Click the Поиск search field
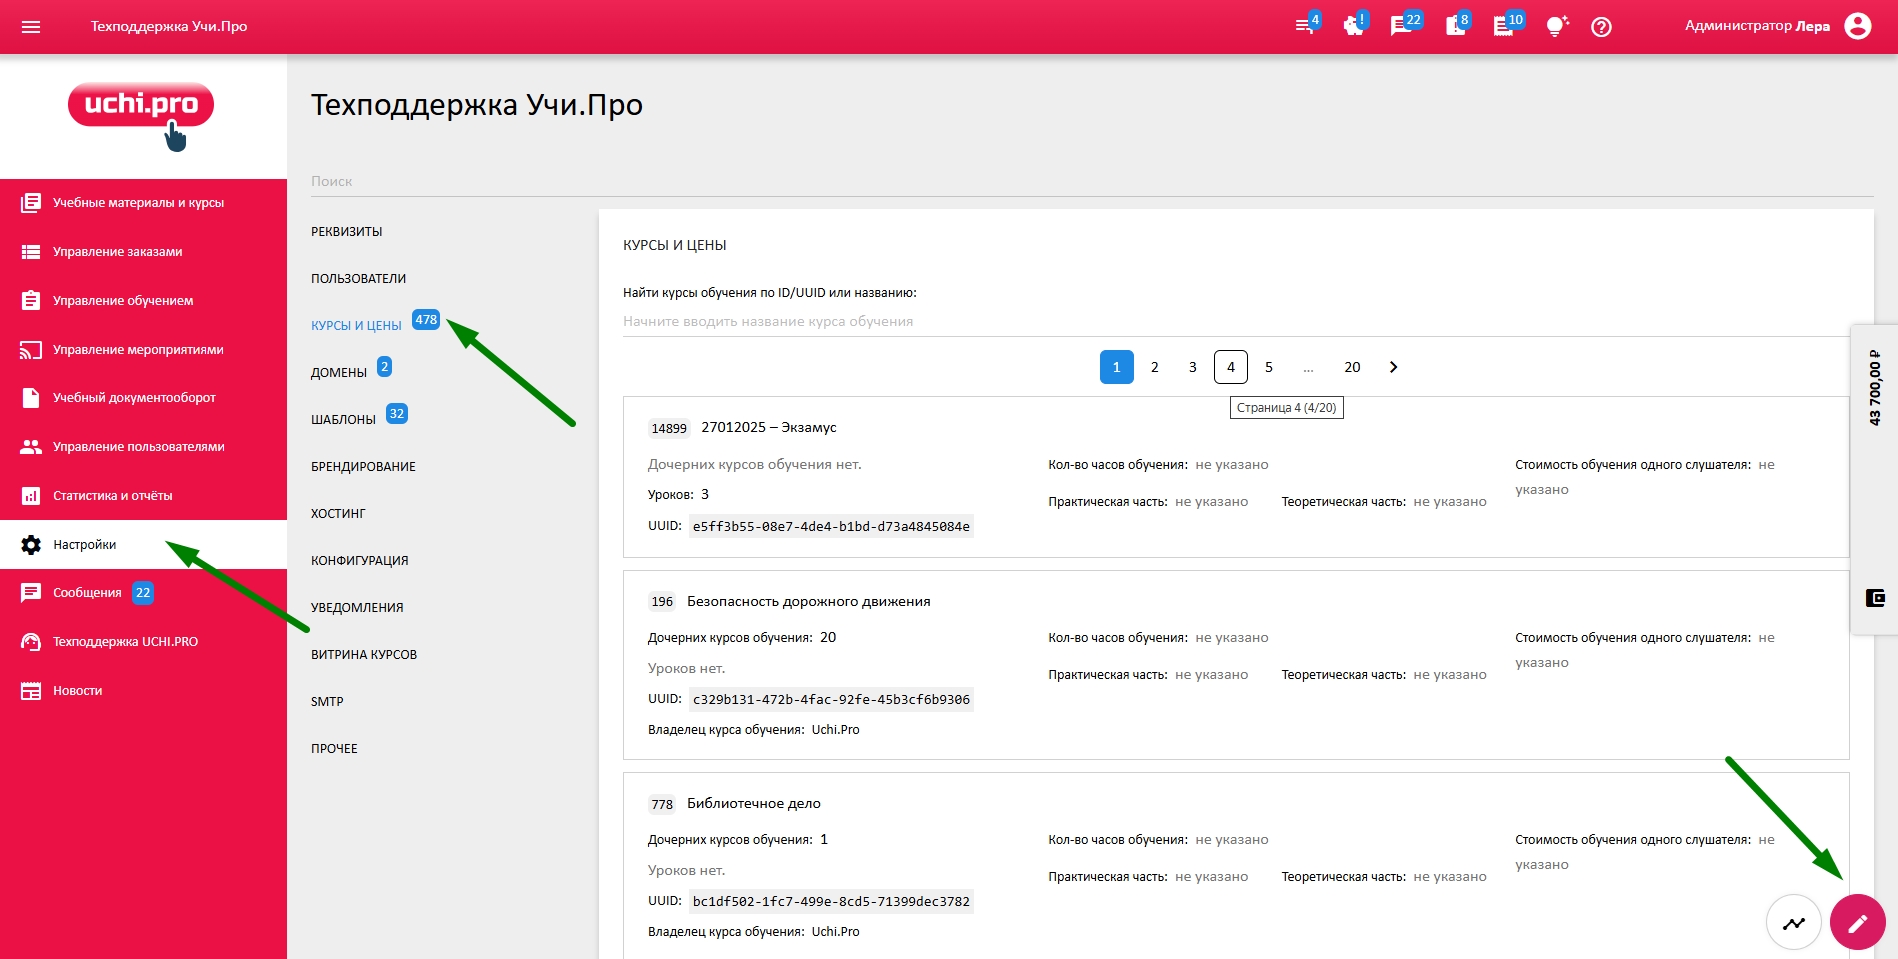The height and width of the screenshot is (959, 1898). (x=1092, y=182)
